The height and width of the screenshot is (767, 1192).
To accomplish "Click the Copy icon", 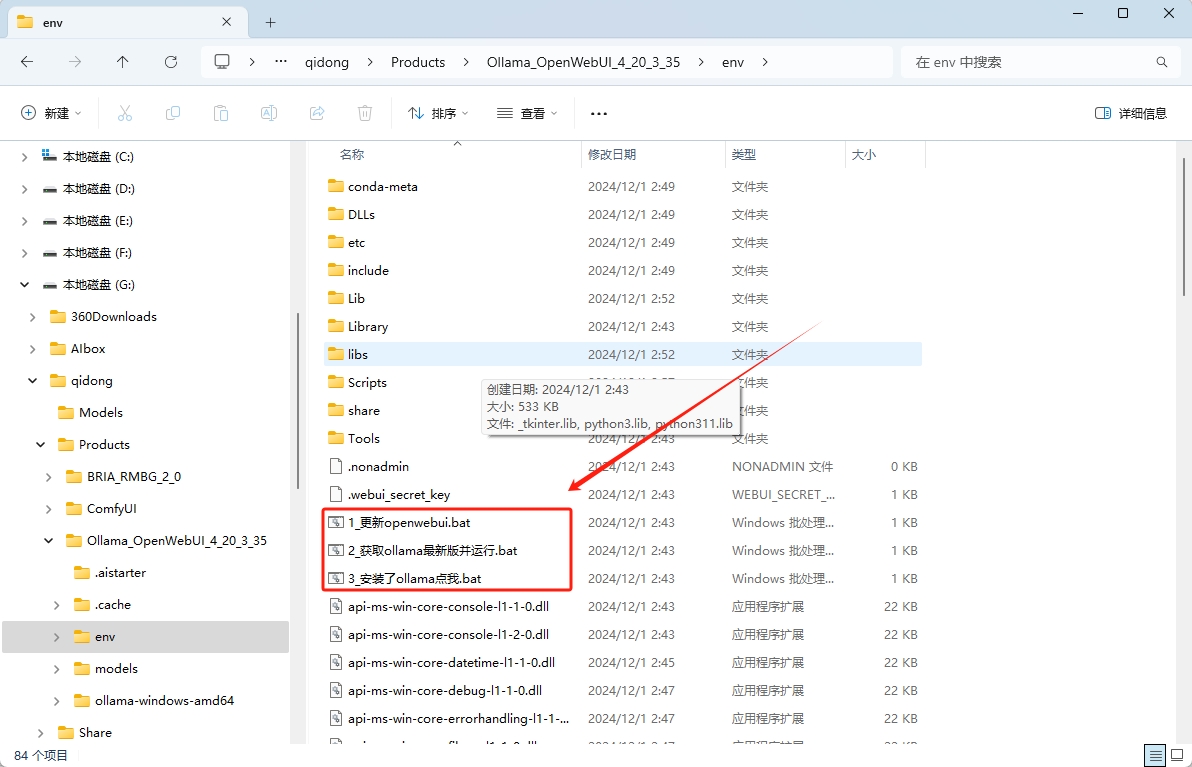I will (172, 112).
